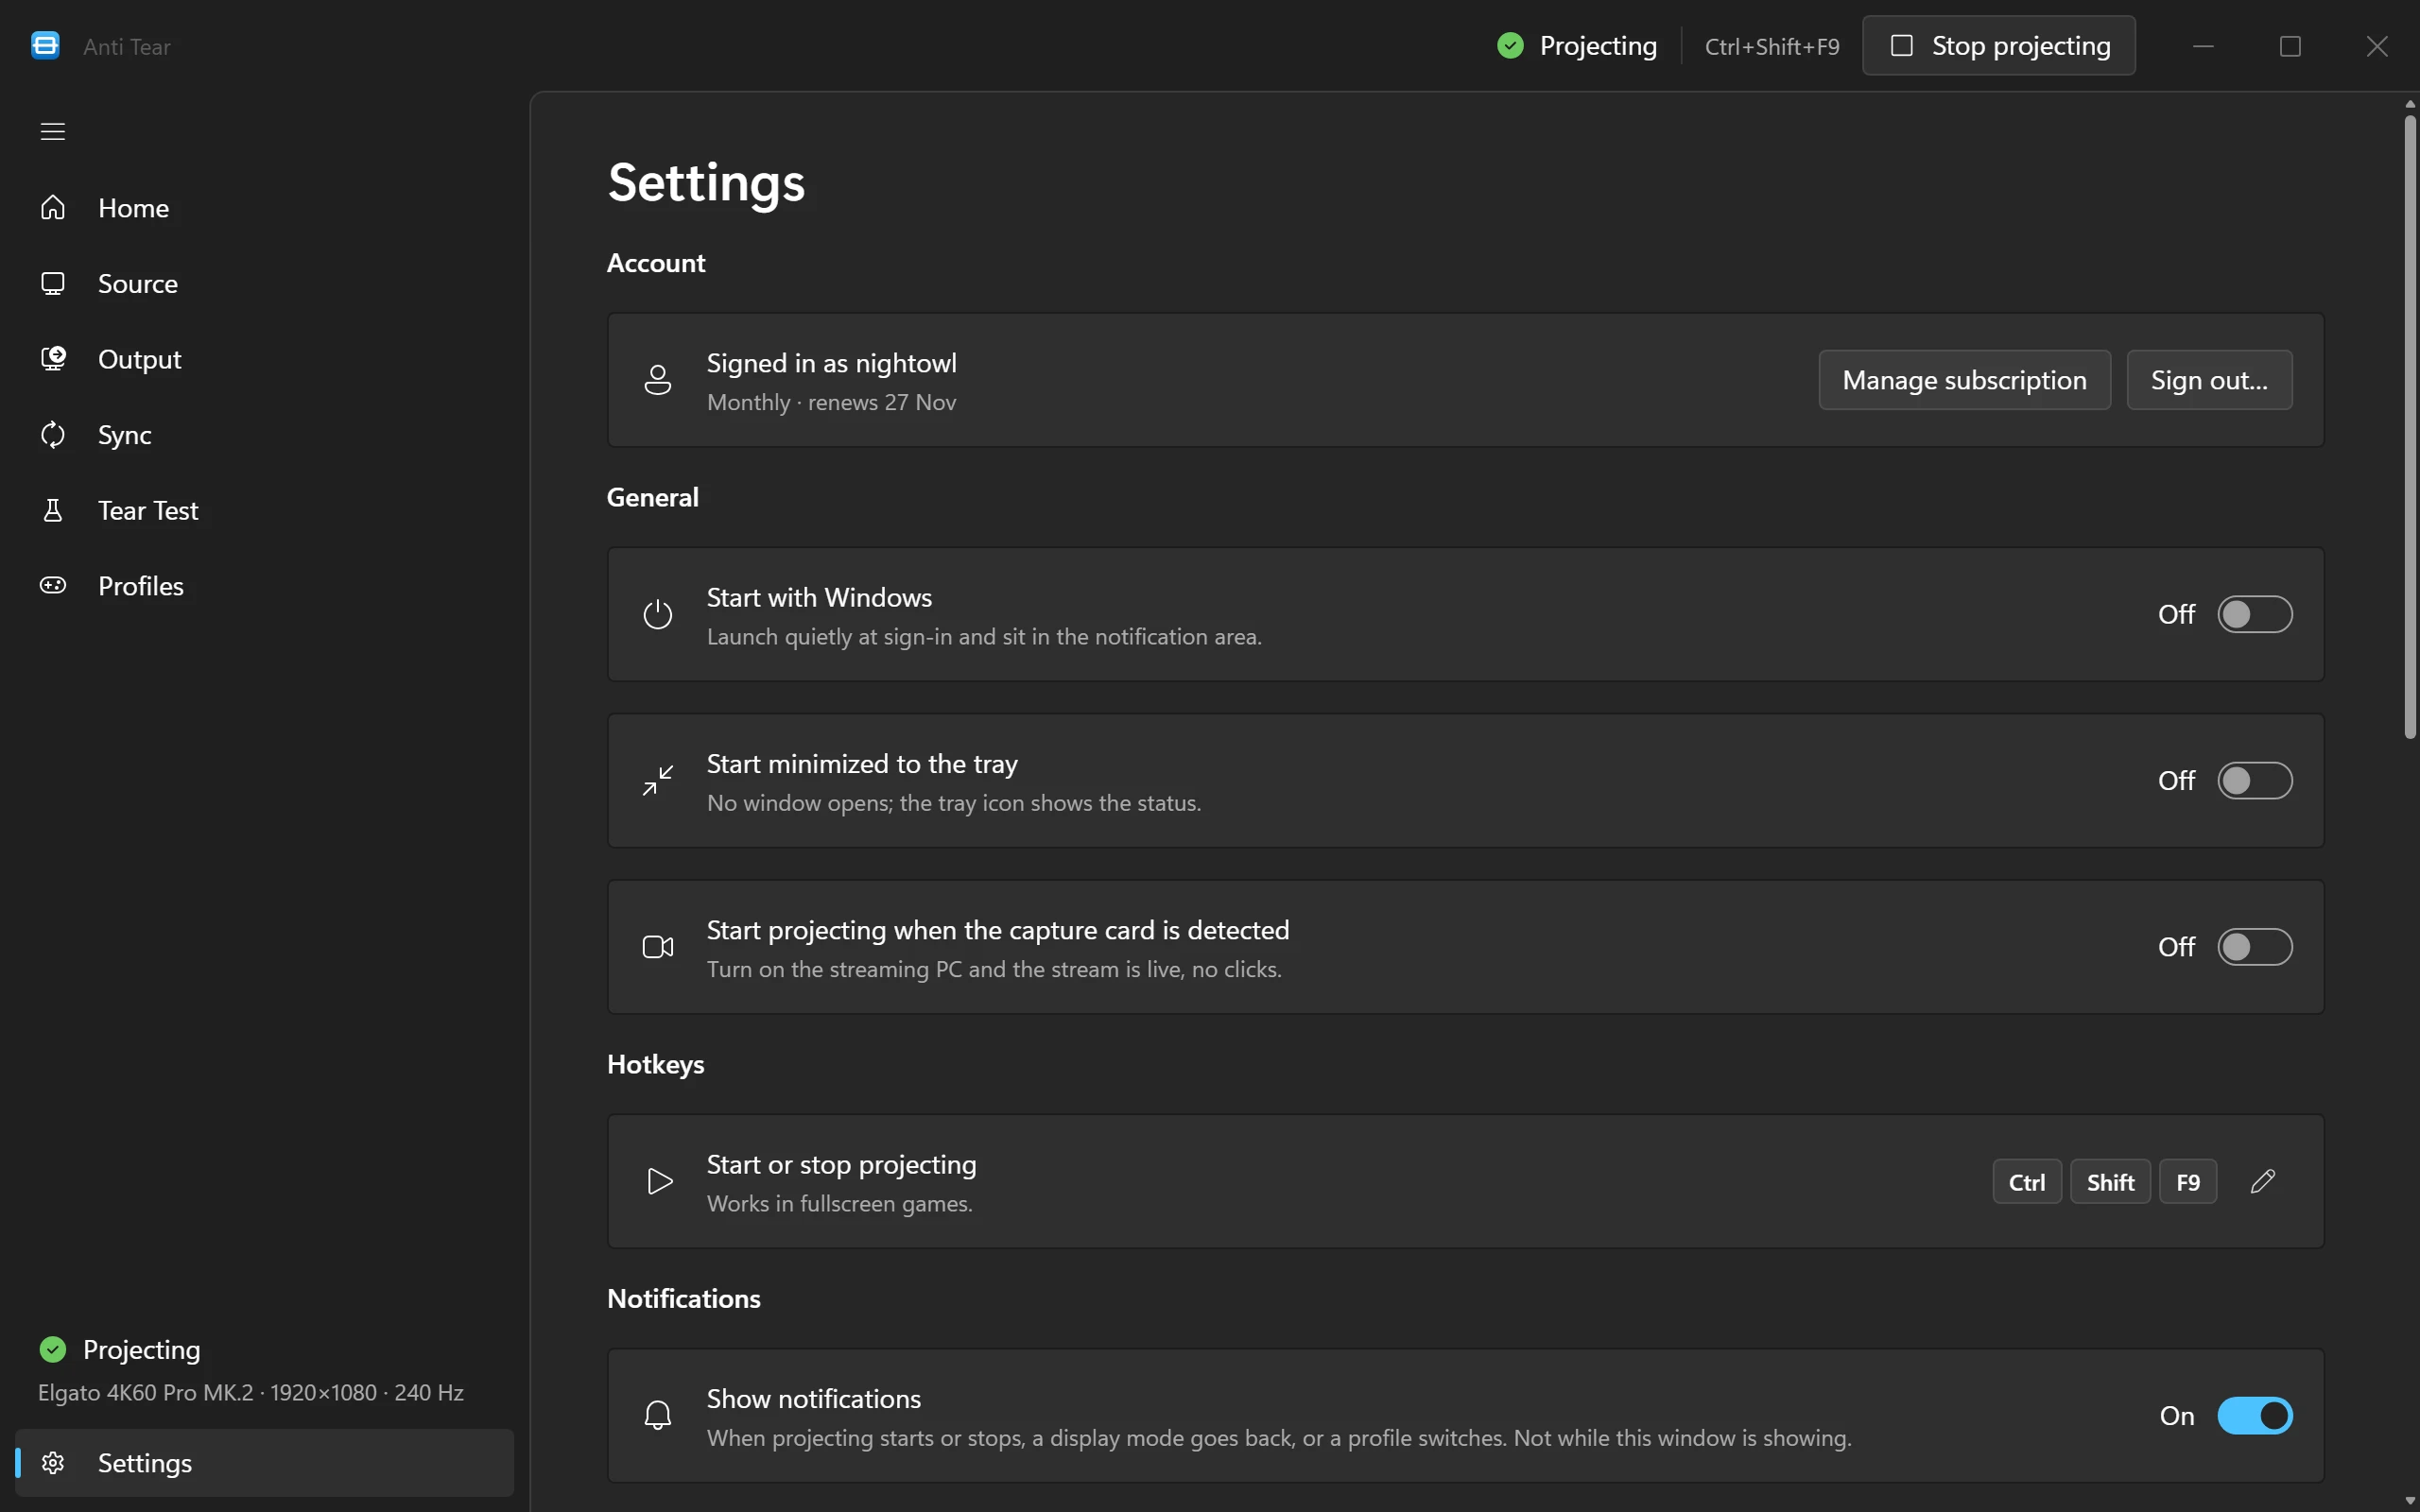
Task: Open the Home page
Action: tap(265, 207)
